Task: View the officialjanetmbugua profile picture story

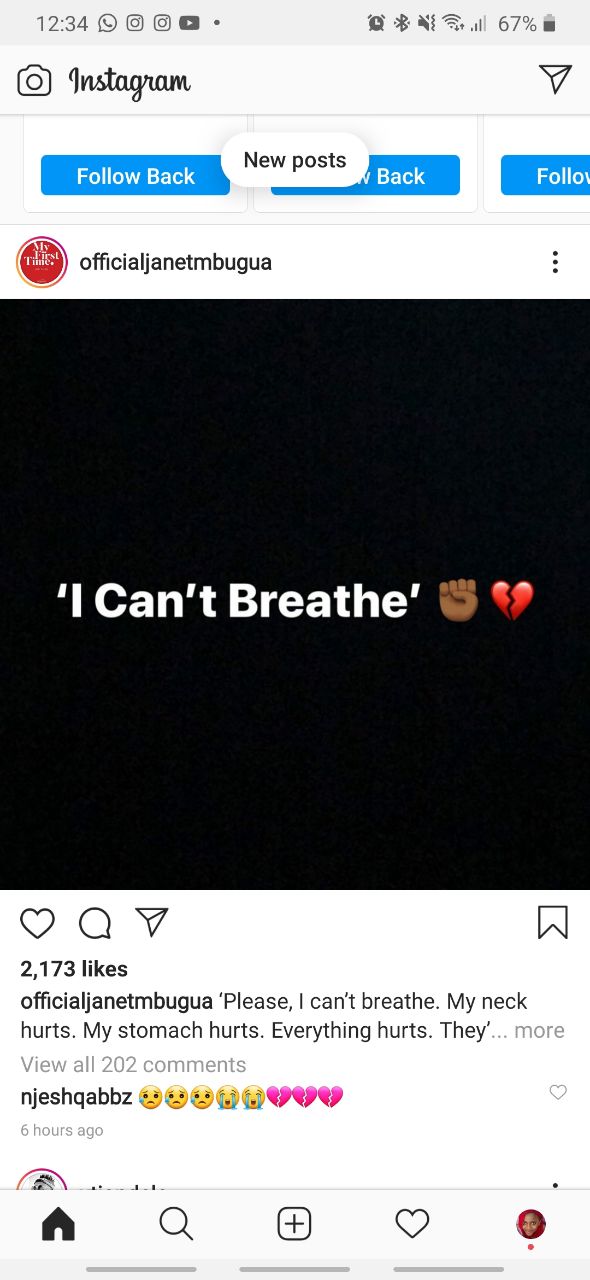Action: [x=42, y=263]
